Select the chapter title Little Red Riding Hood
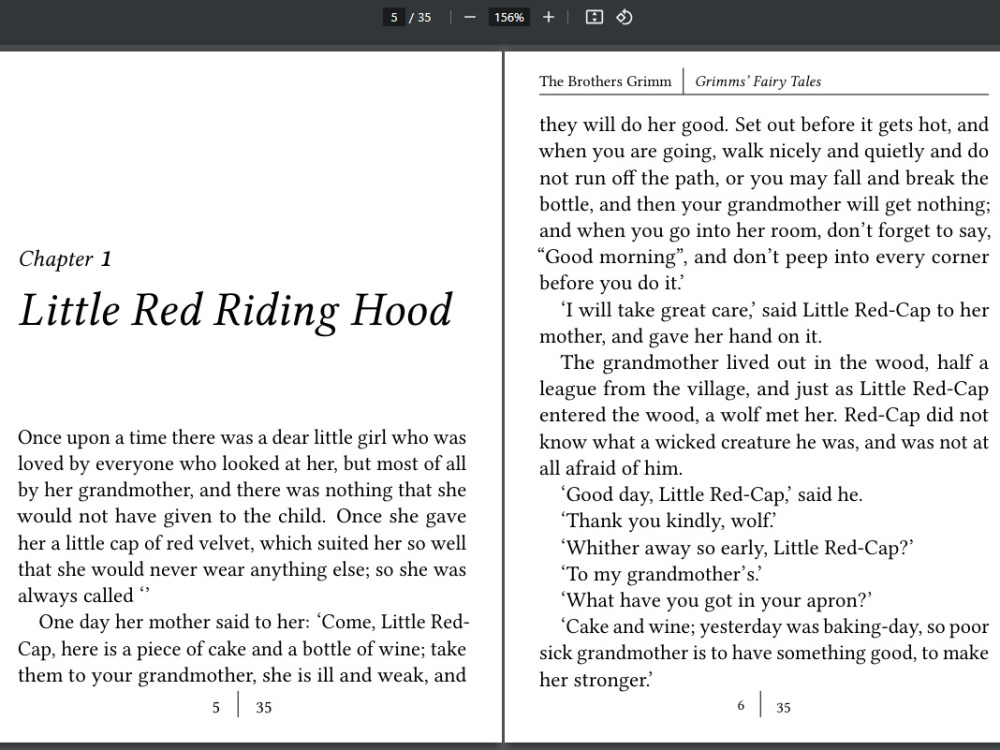 [235, 311]
